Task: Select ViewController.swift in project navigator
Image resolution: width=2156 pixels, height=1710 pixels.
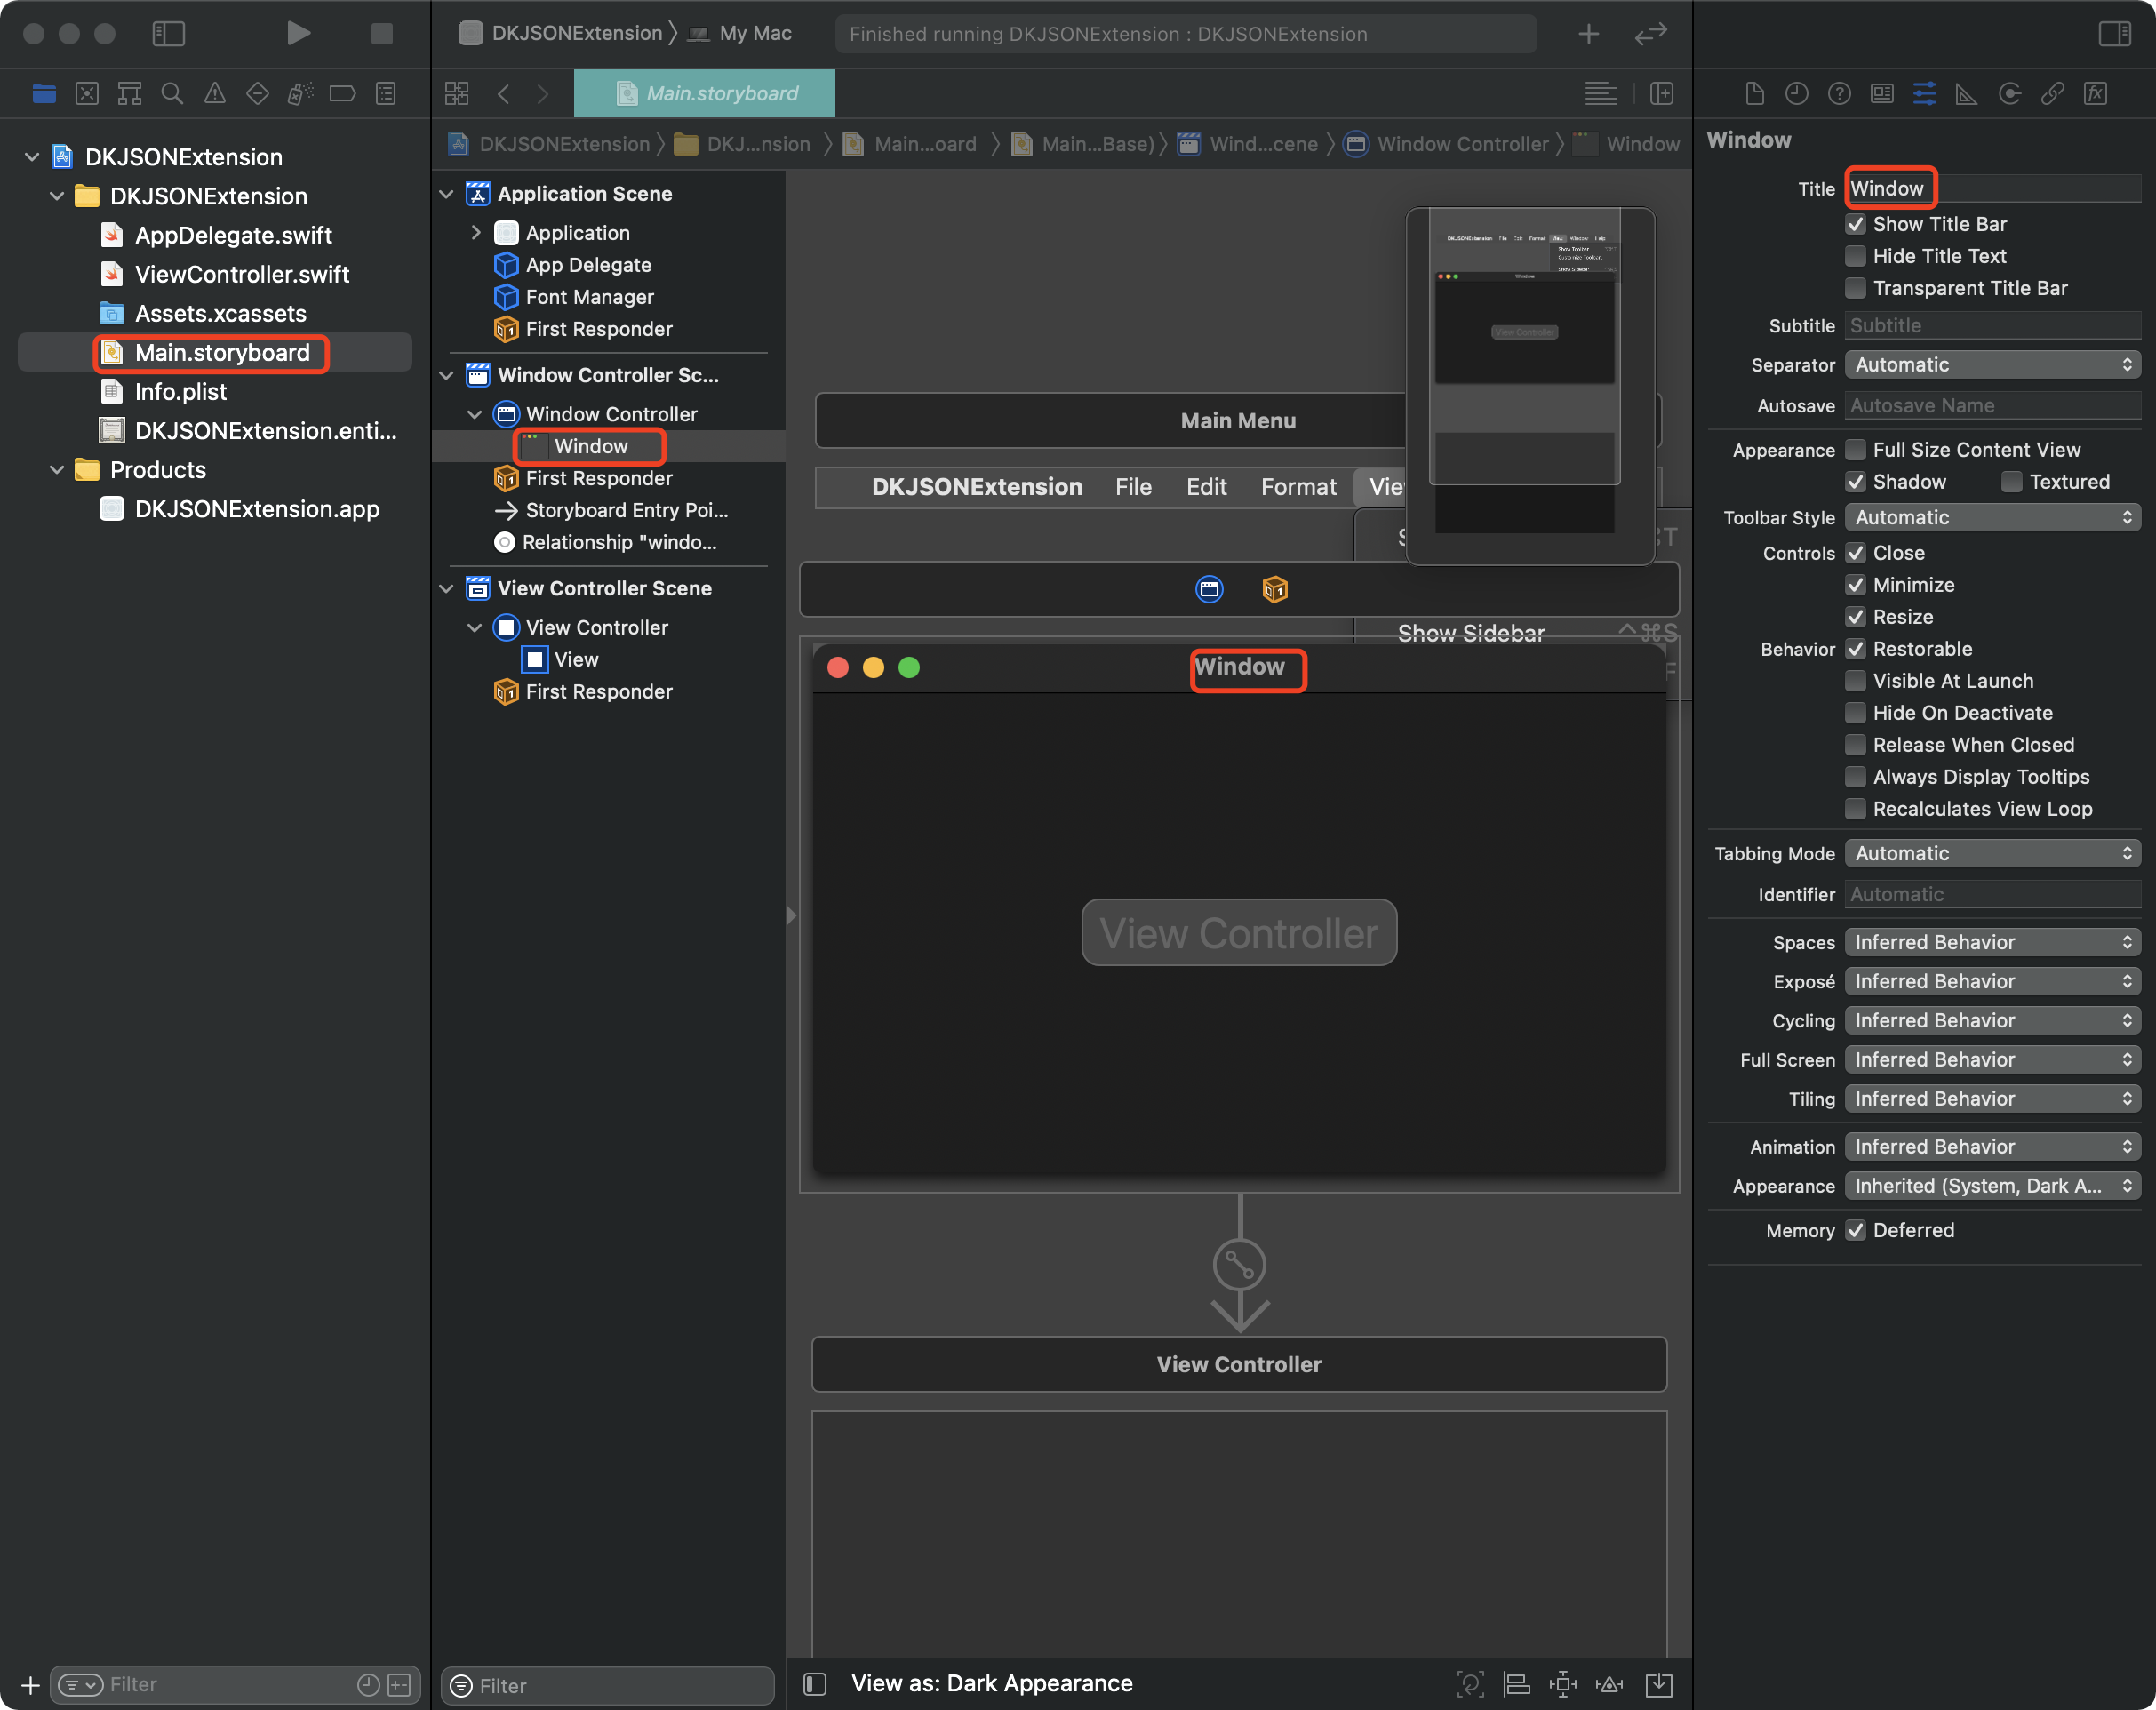Action: [241, 274]
